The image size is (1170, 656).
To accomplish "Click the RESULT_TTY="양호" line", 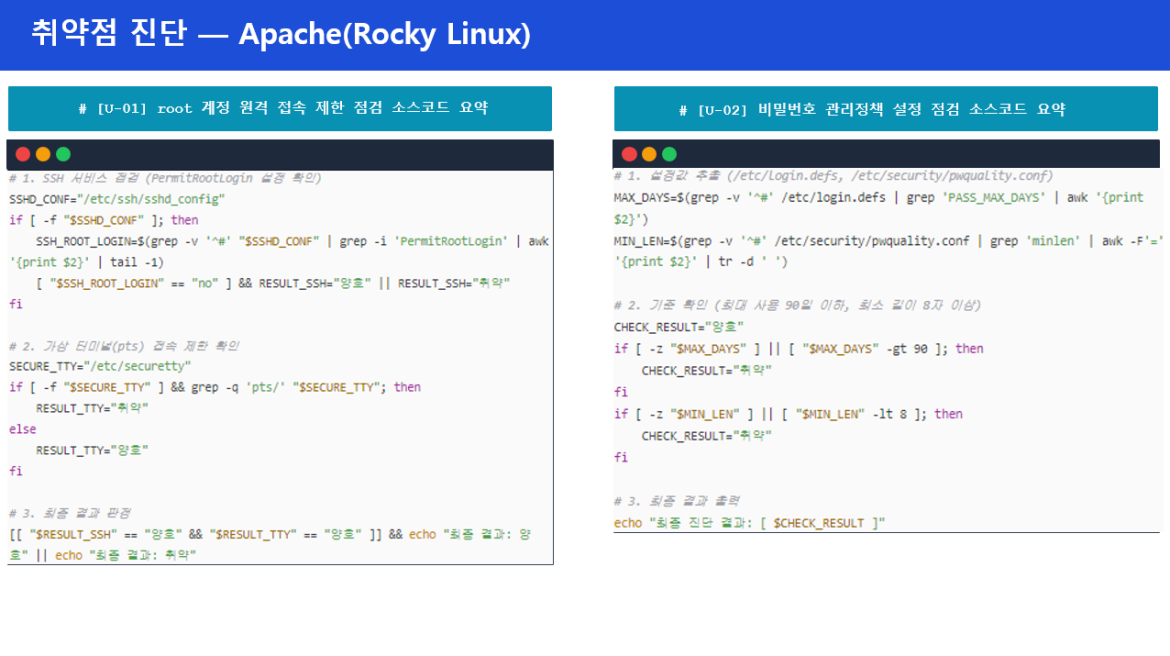I will pyautogui.click(x=92, y=450).
